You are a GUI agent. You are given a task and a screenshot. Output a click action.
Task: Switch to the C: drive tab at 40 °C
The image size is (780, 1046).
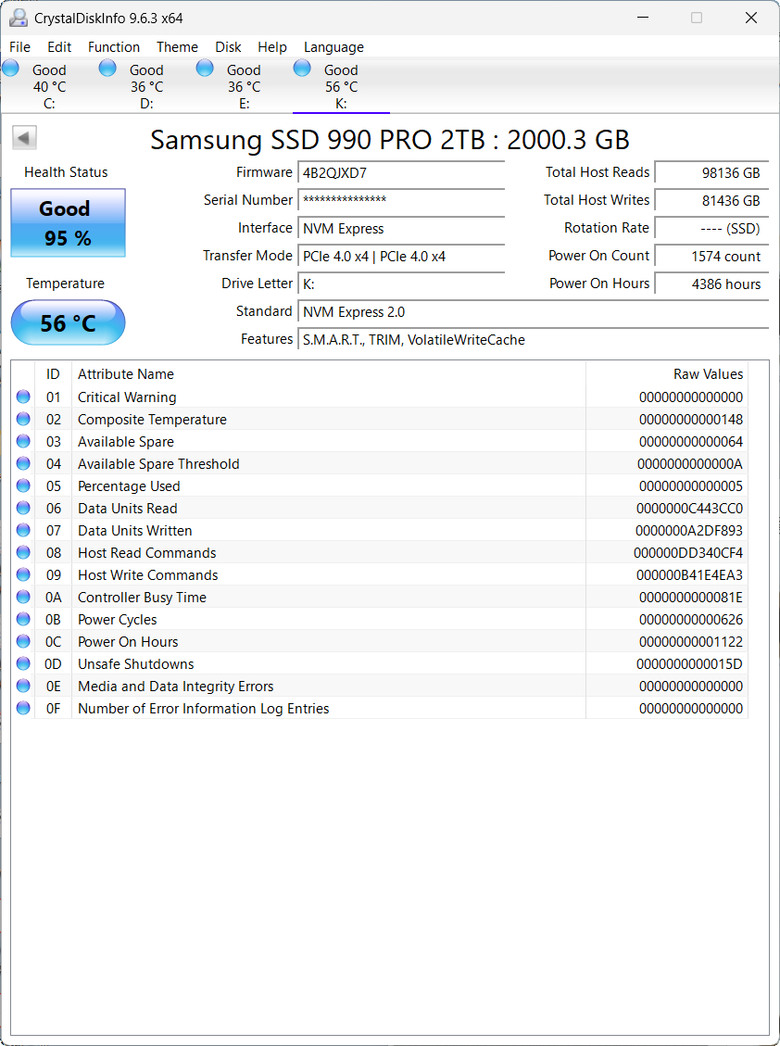click(x=49, y=87)
